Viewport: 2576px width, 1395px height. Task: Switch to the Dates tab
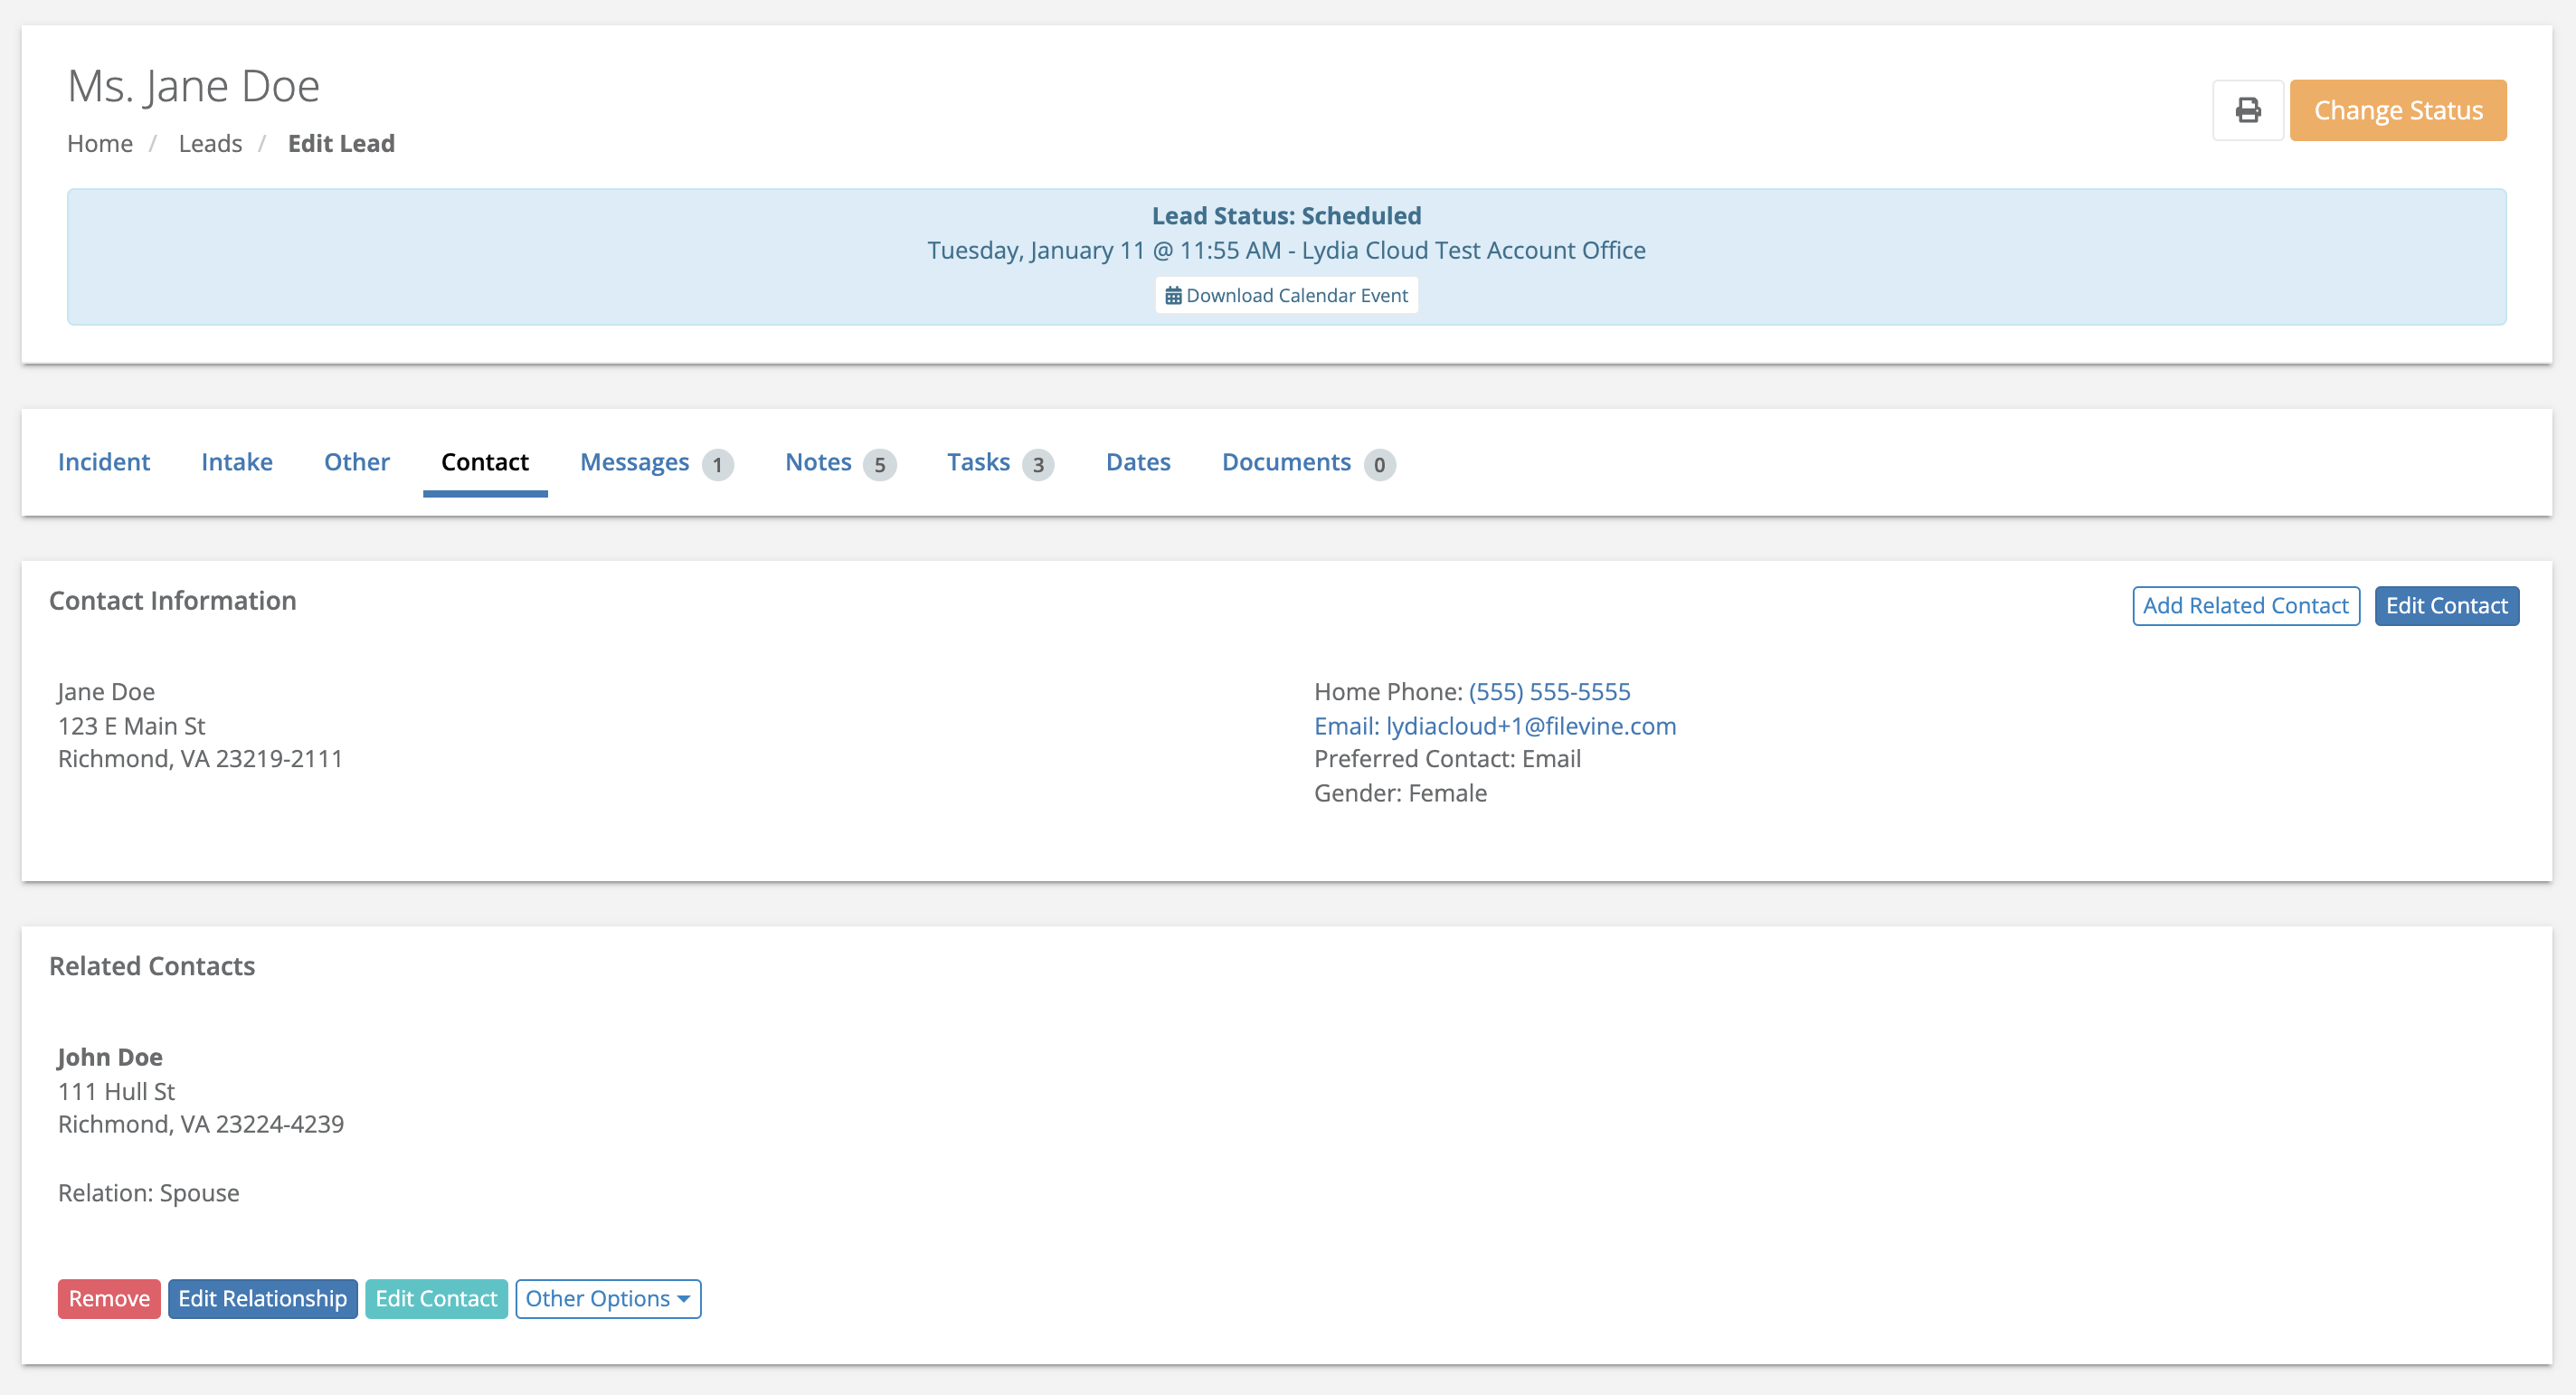pyautogui.click(x=1138, y=462)
